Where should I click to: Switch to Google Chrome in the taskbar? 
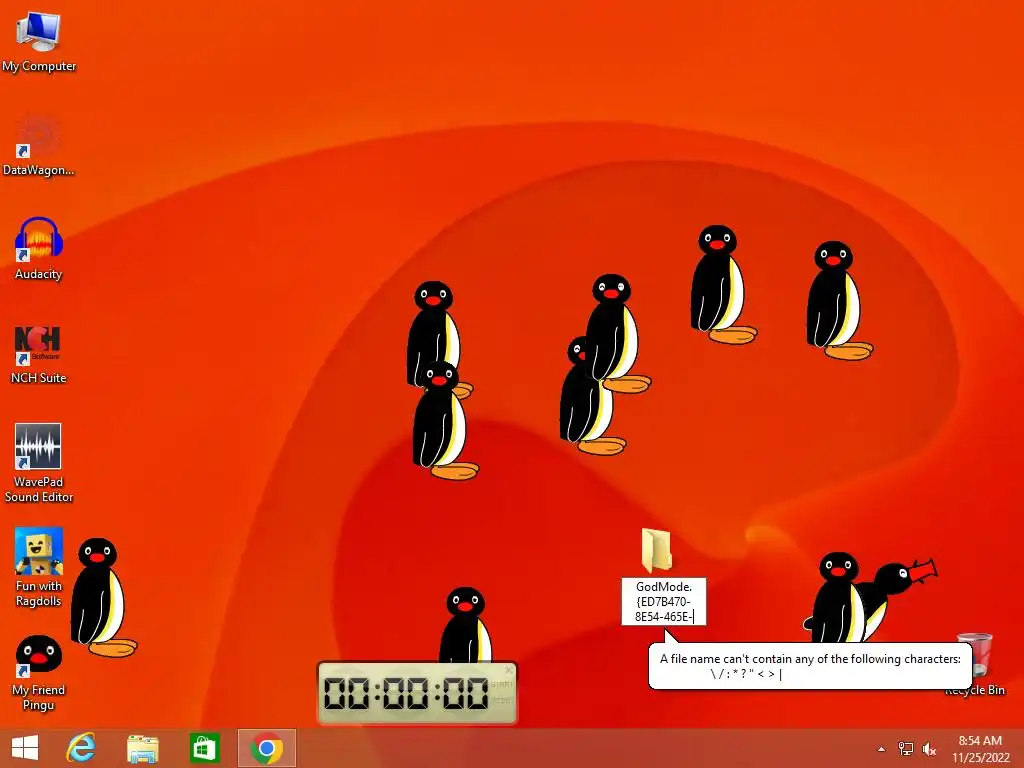tap(266, 748)
